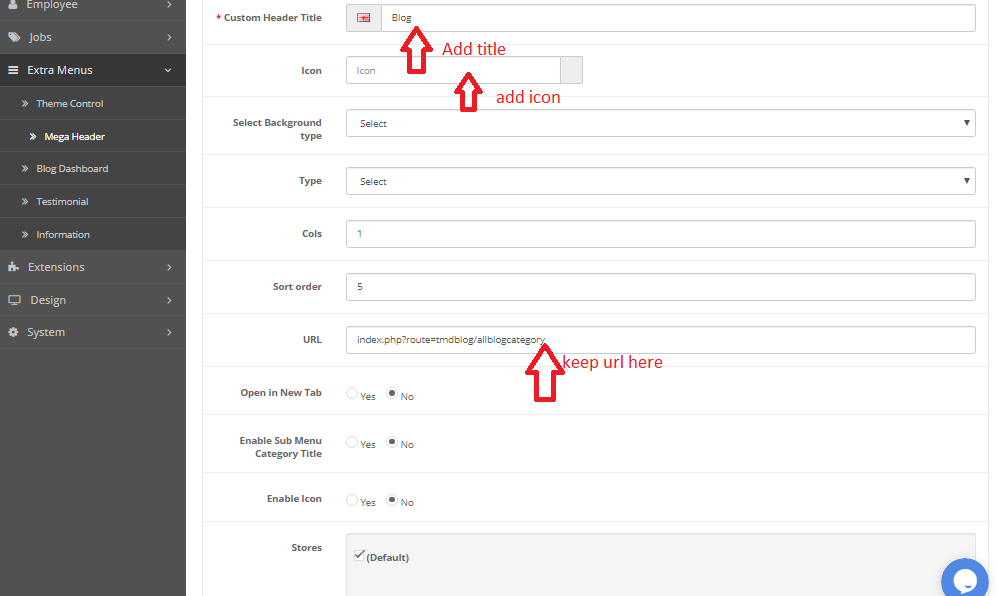Select Yes for Open in New Tab

(352, 394)
